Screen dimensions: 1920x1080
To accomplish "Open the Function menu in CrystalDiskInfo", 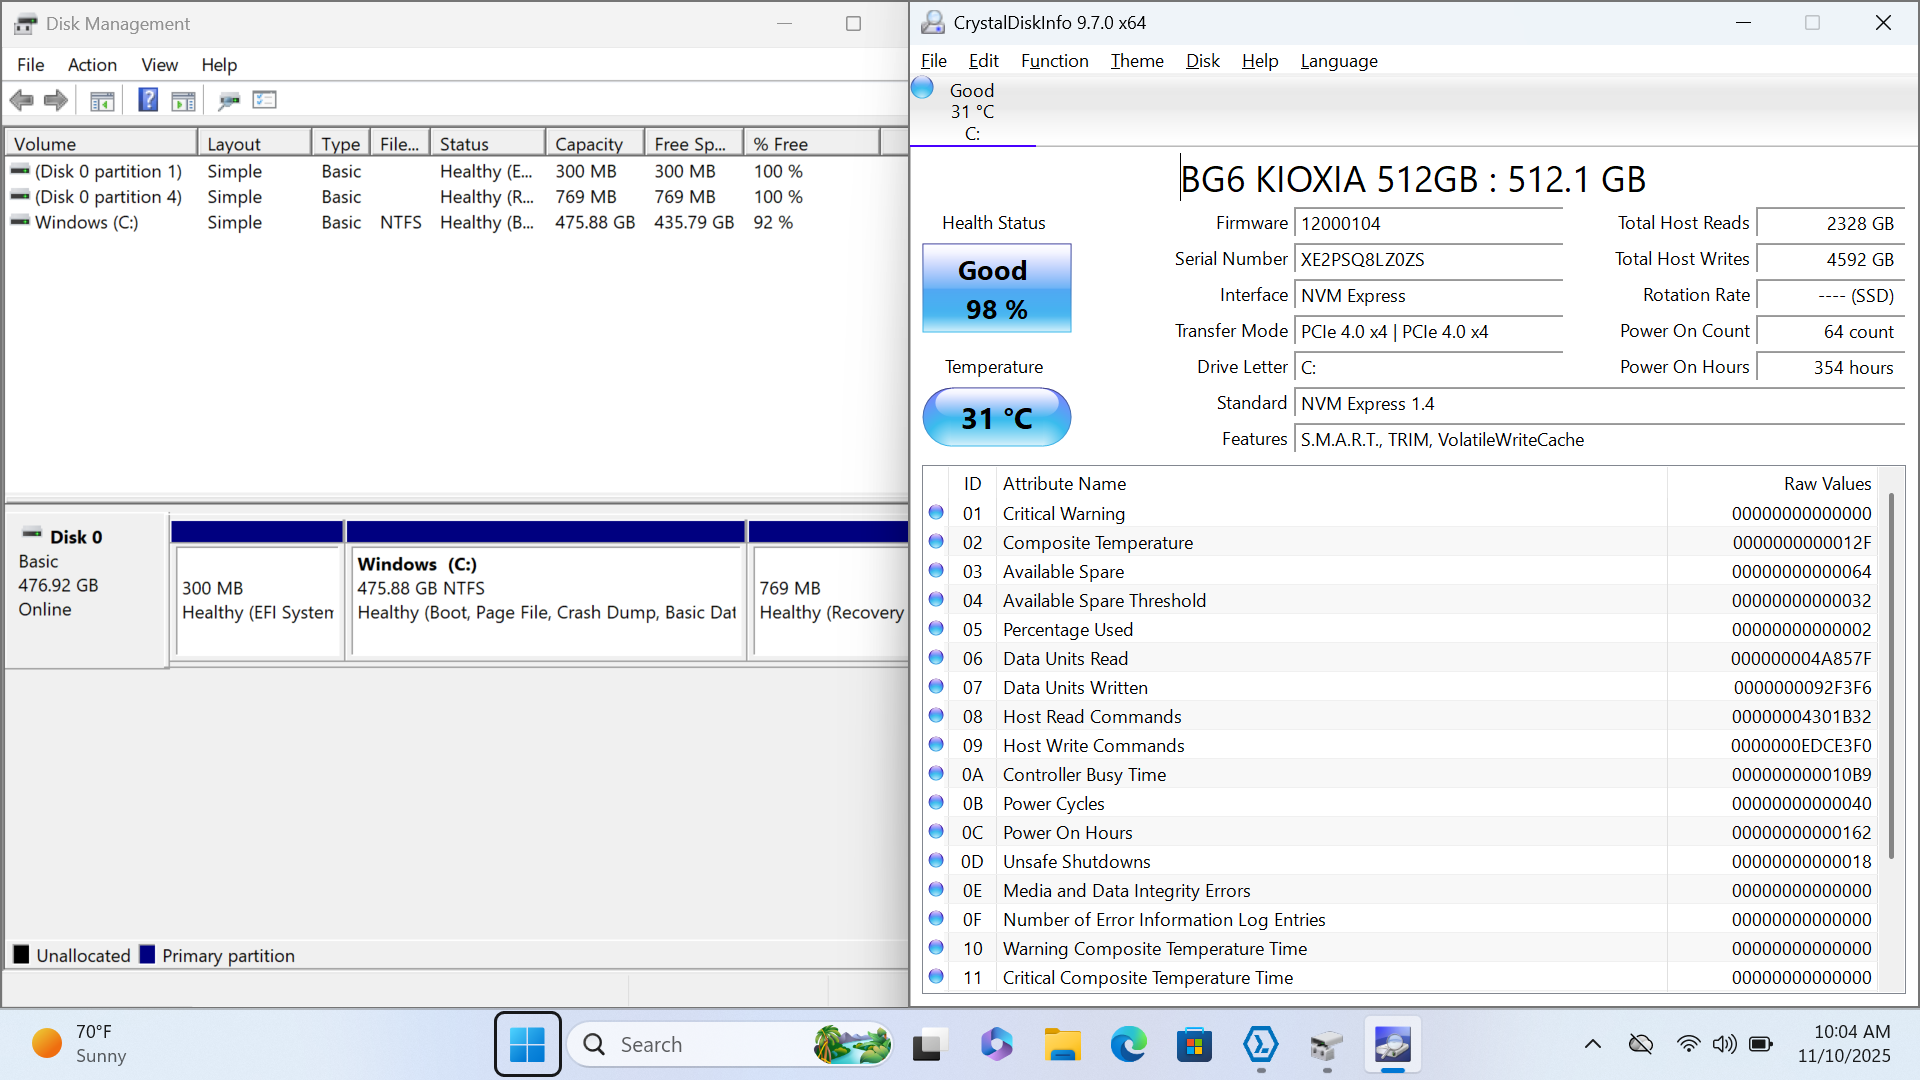I will tap(1054, 61).
